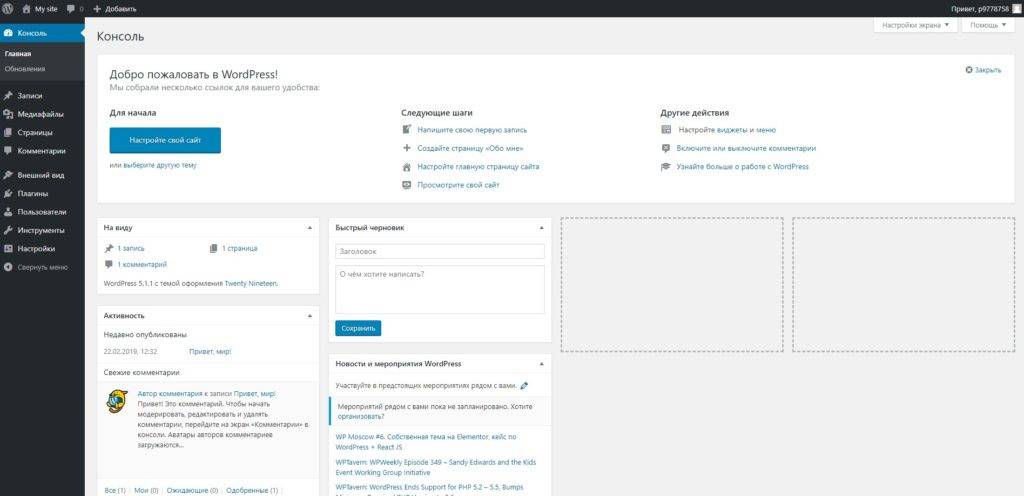Click the Плагины plug icon
The height and width of the screenshot is (496, 1024).
click(8, 193)
